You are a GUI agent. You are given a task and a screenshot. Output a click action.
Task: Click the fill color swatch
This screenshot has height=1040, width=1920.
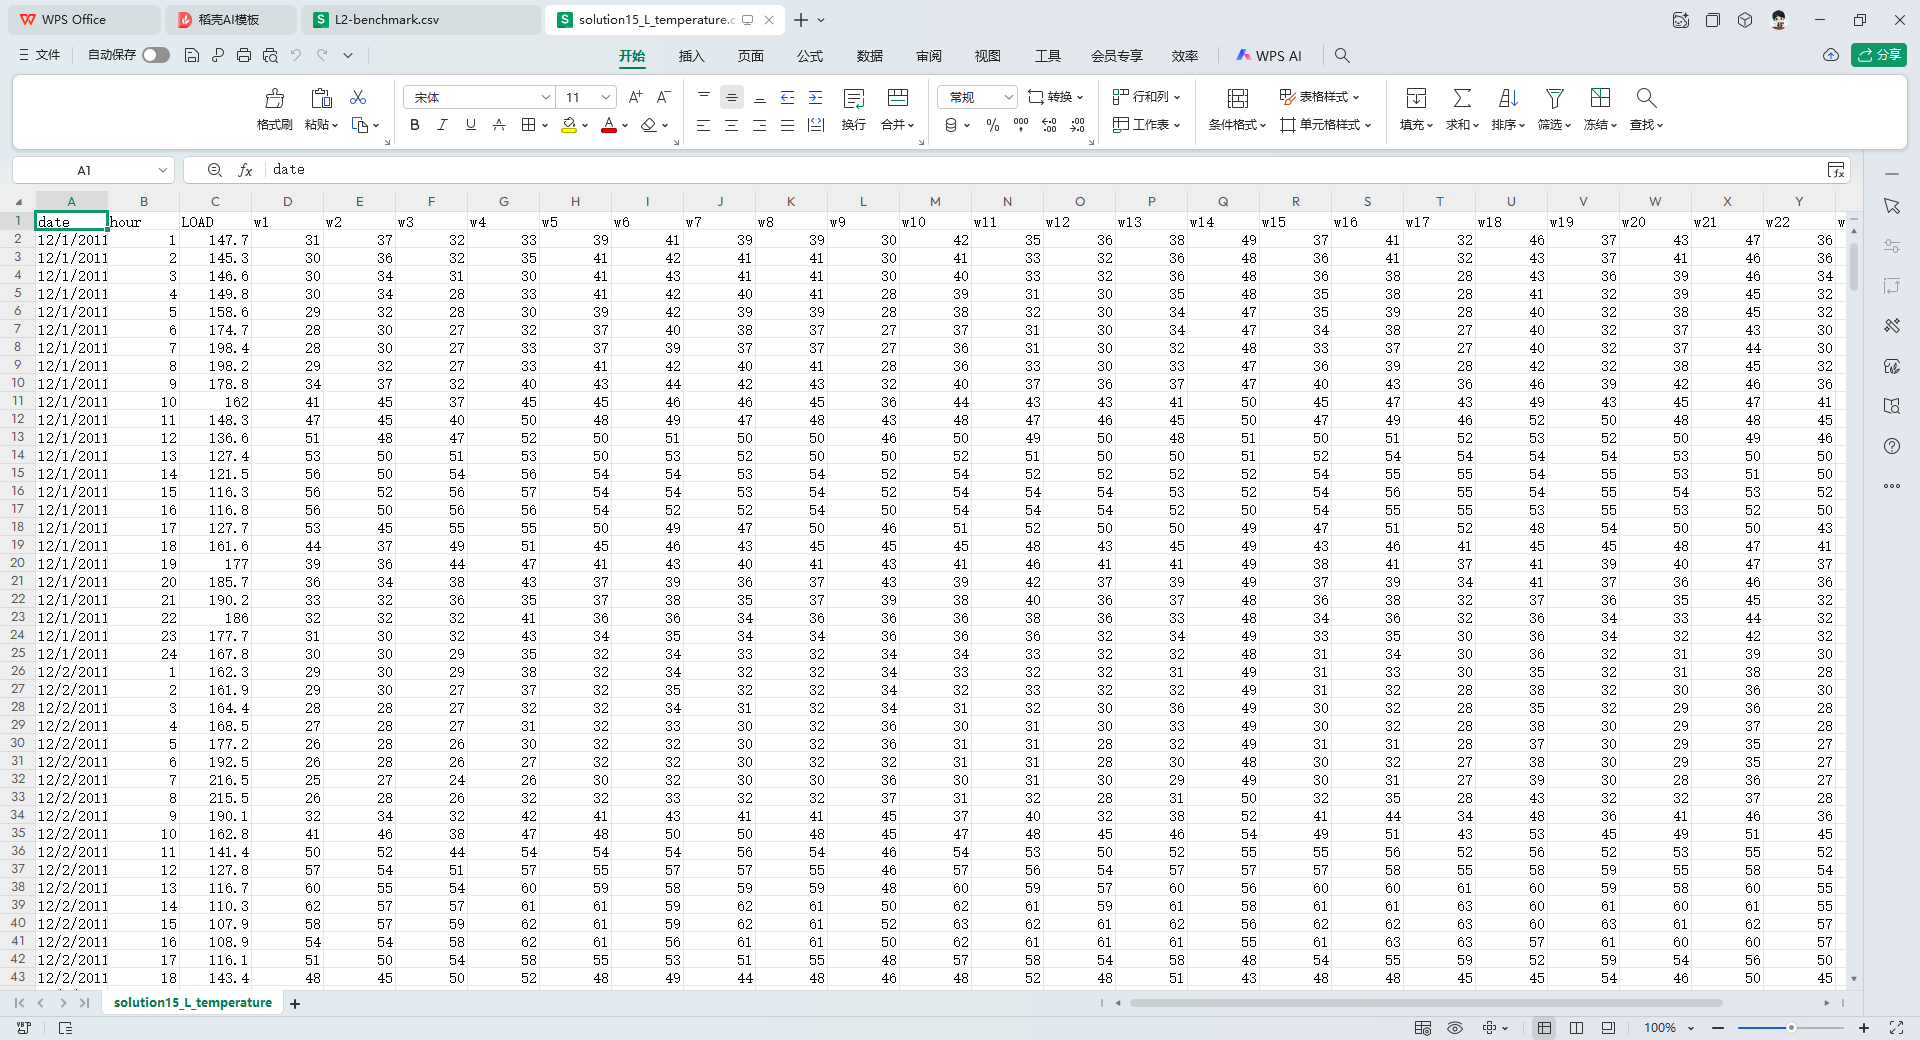(x=569, y=125)
